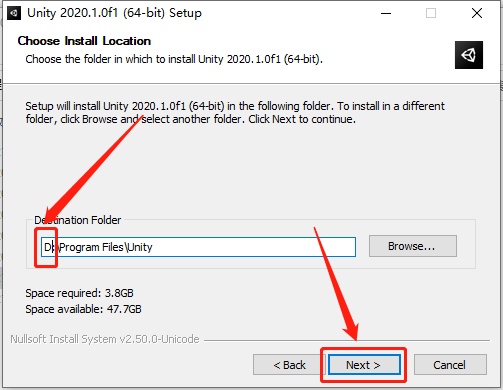This screenshot has height=390, width=503.
Task: Focus the Destination Folder path field
Action: click(198, 247)
